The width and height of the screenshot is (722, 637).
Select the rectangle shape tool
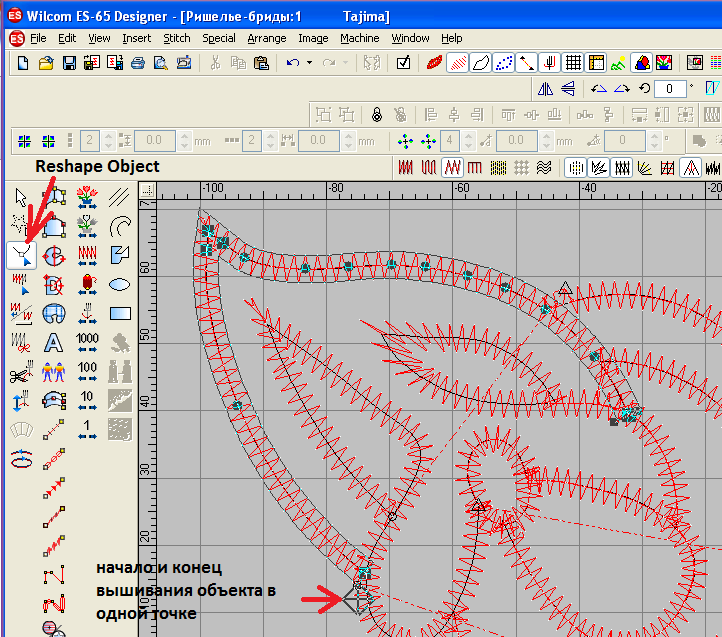pos(119,314)
